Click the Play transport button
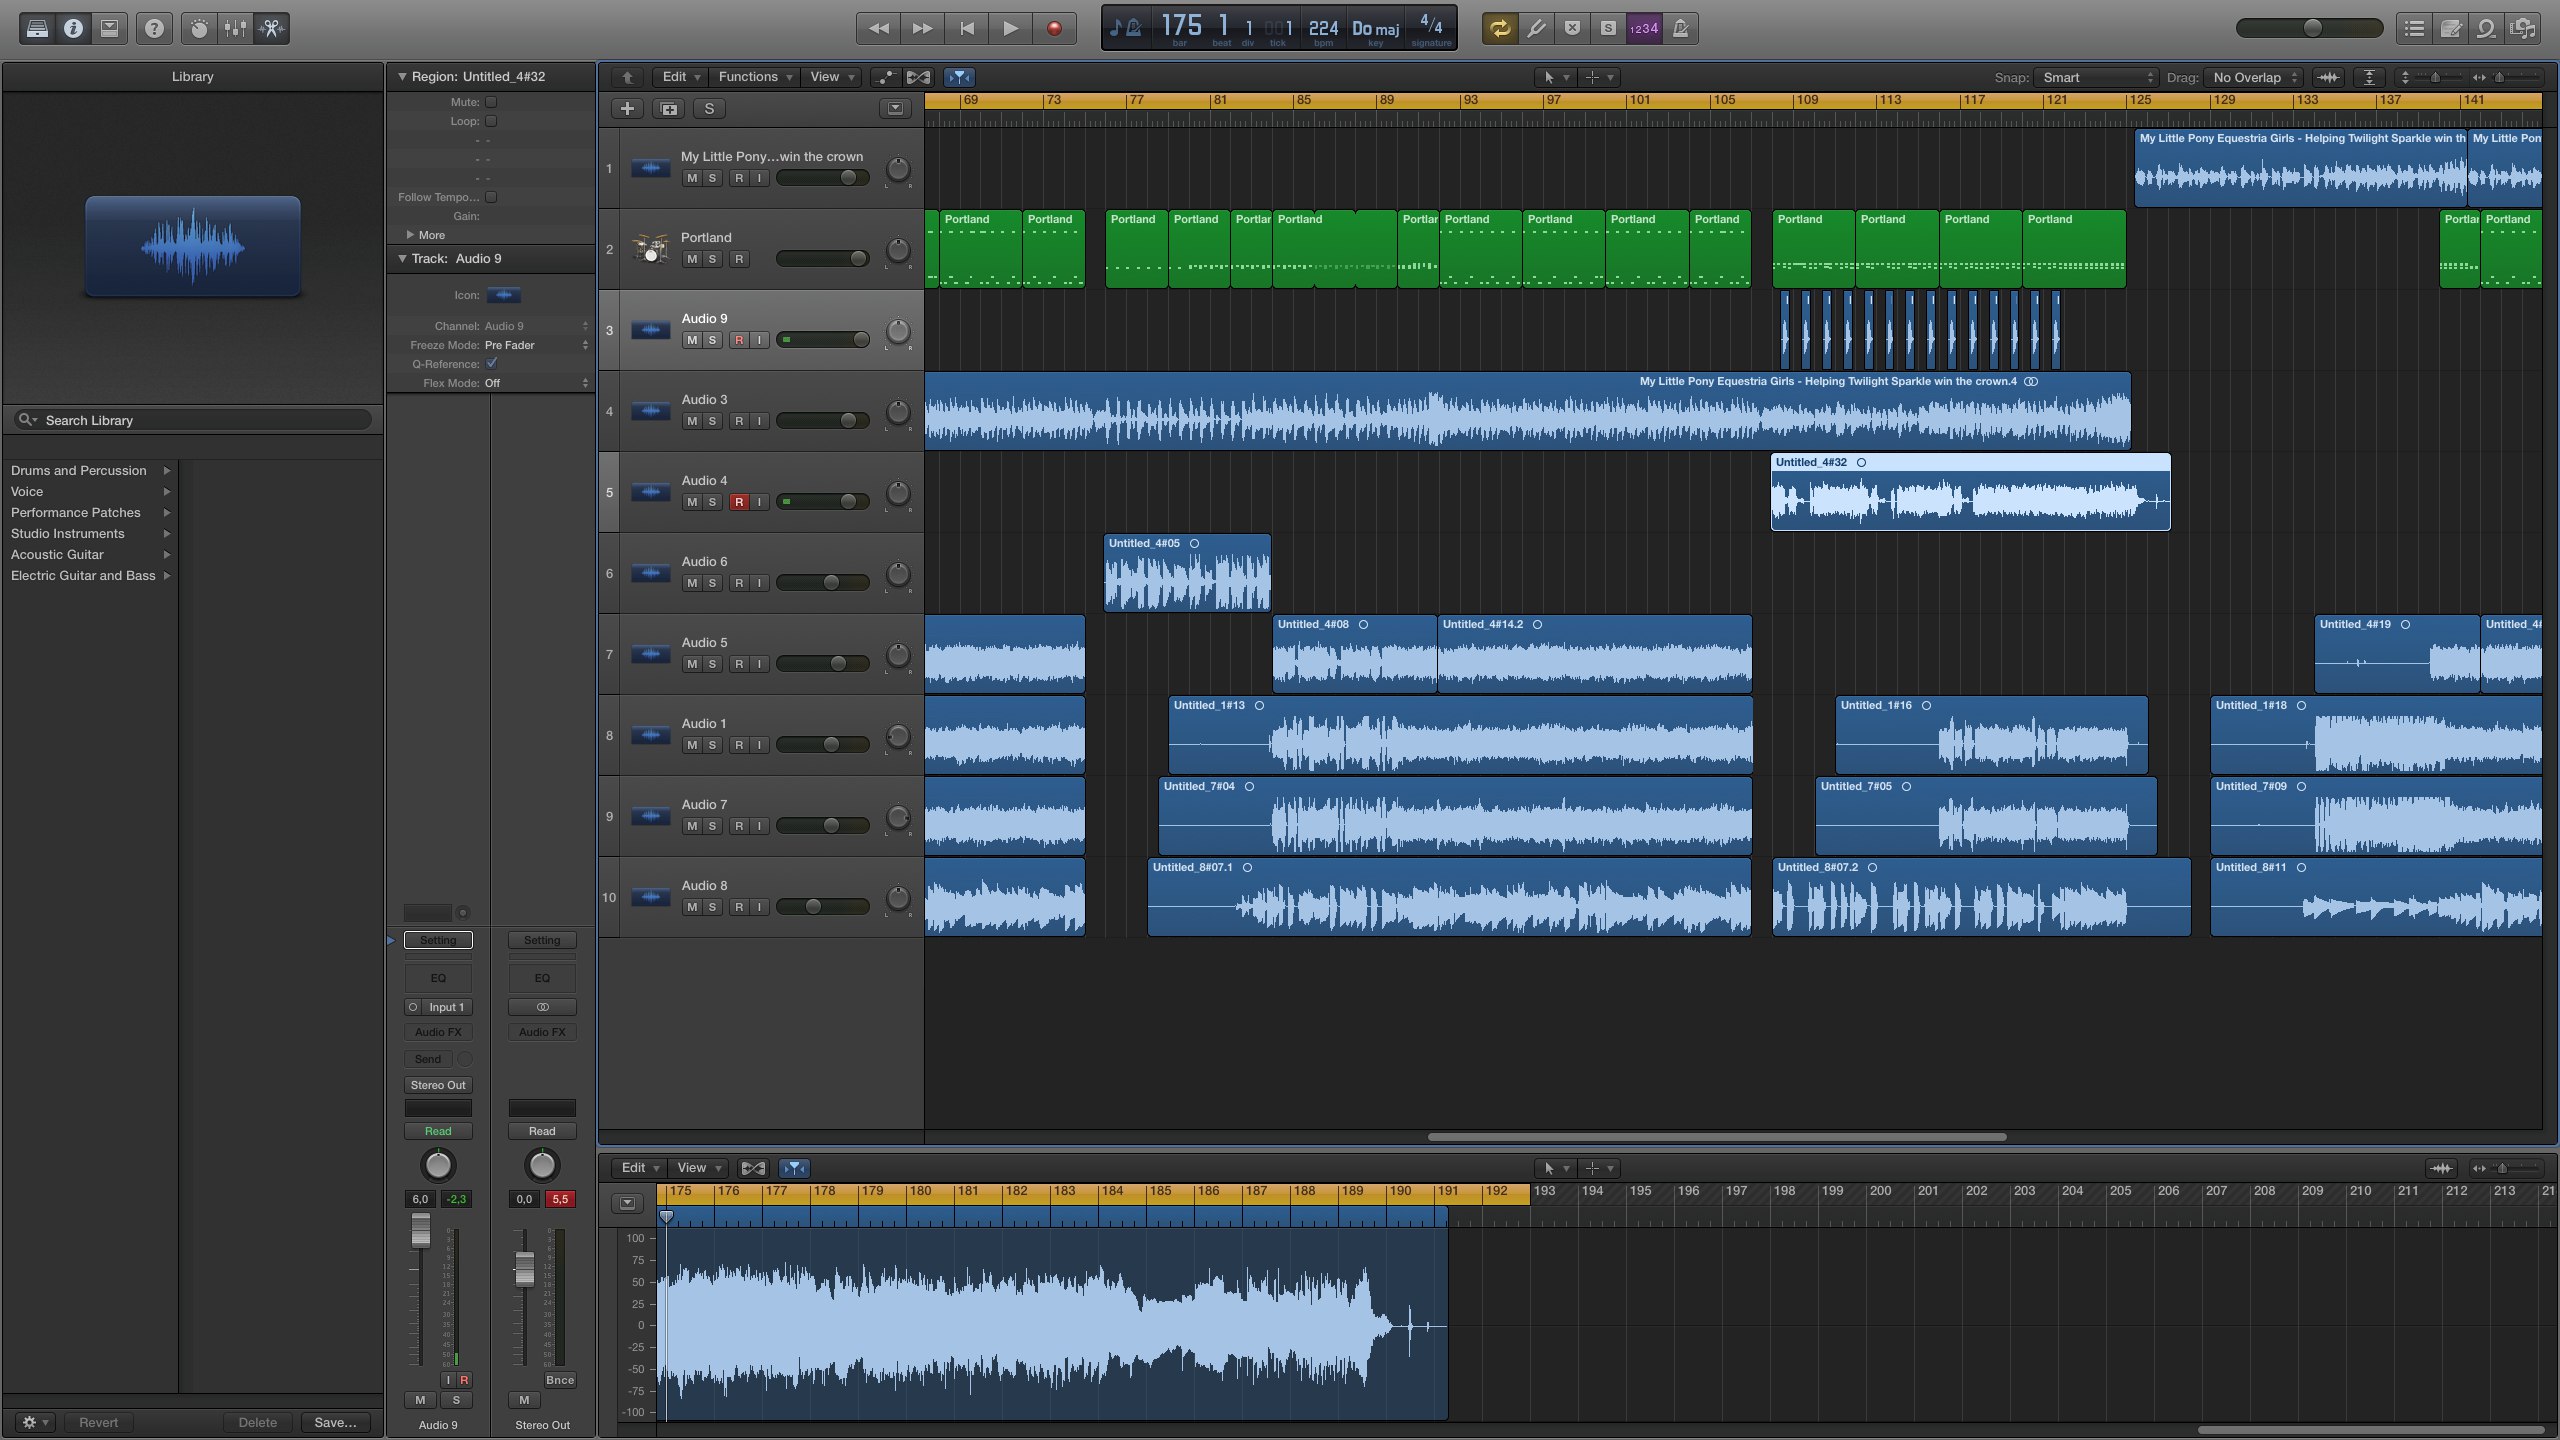The height and width of the screenshot is (1440, 2560). click(1010, 28)
